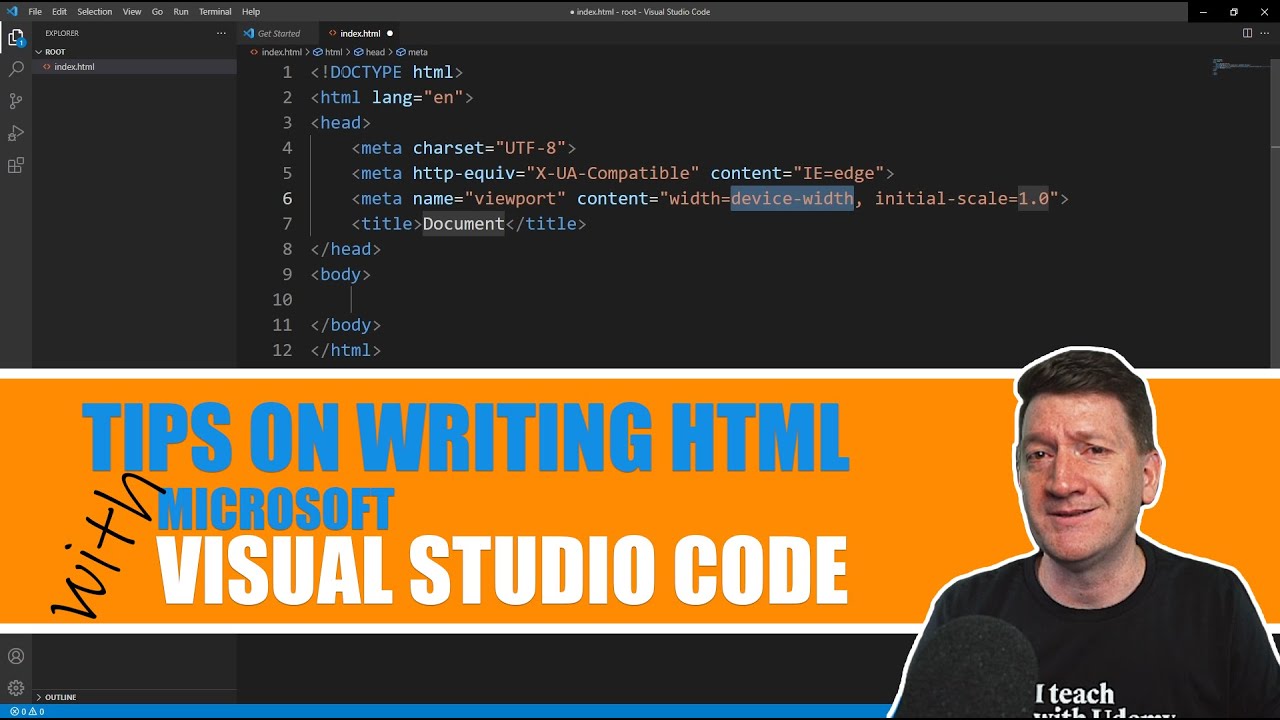Click the "X-UA-Compatible" string on line 5
1280x720 pixels.
[x=613, y=173]
